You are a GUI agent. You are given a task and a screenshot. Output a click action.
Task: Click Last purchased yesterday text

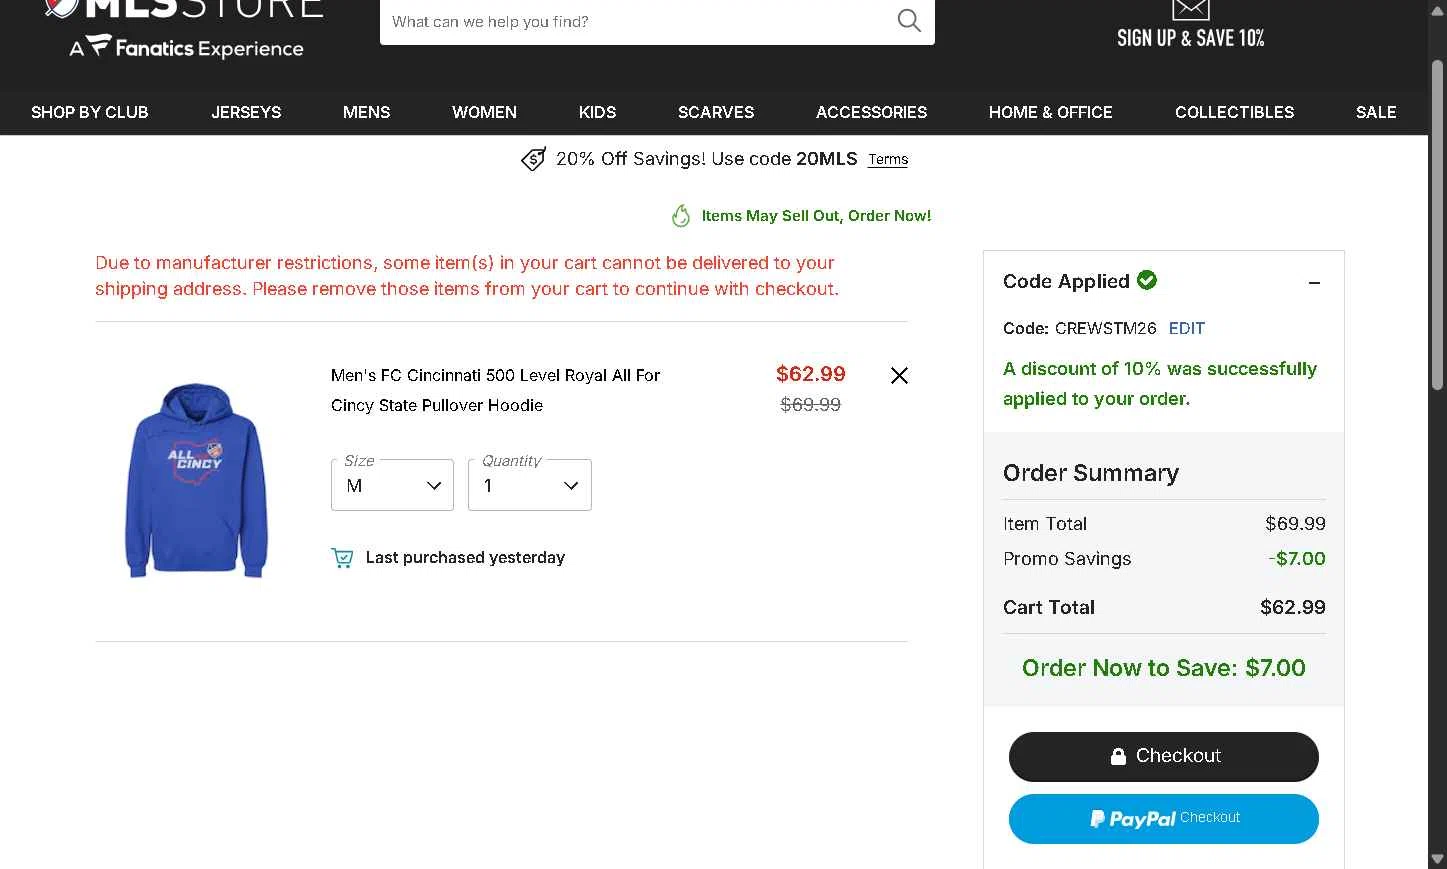(x=465, y=557)
